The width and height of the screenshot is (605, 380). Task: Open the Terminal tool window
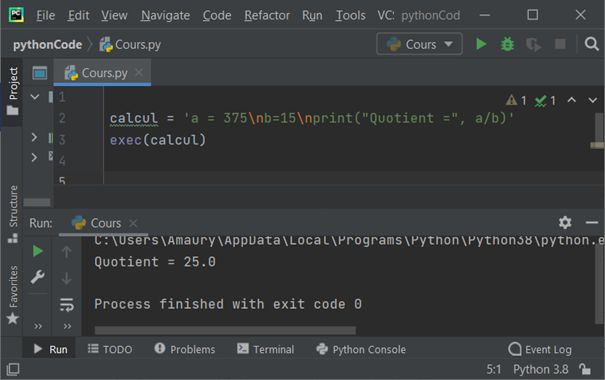[x=265, y=349]
